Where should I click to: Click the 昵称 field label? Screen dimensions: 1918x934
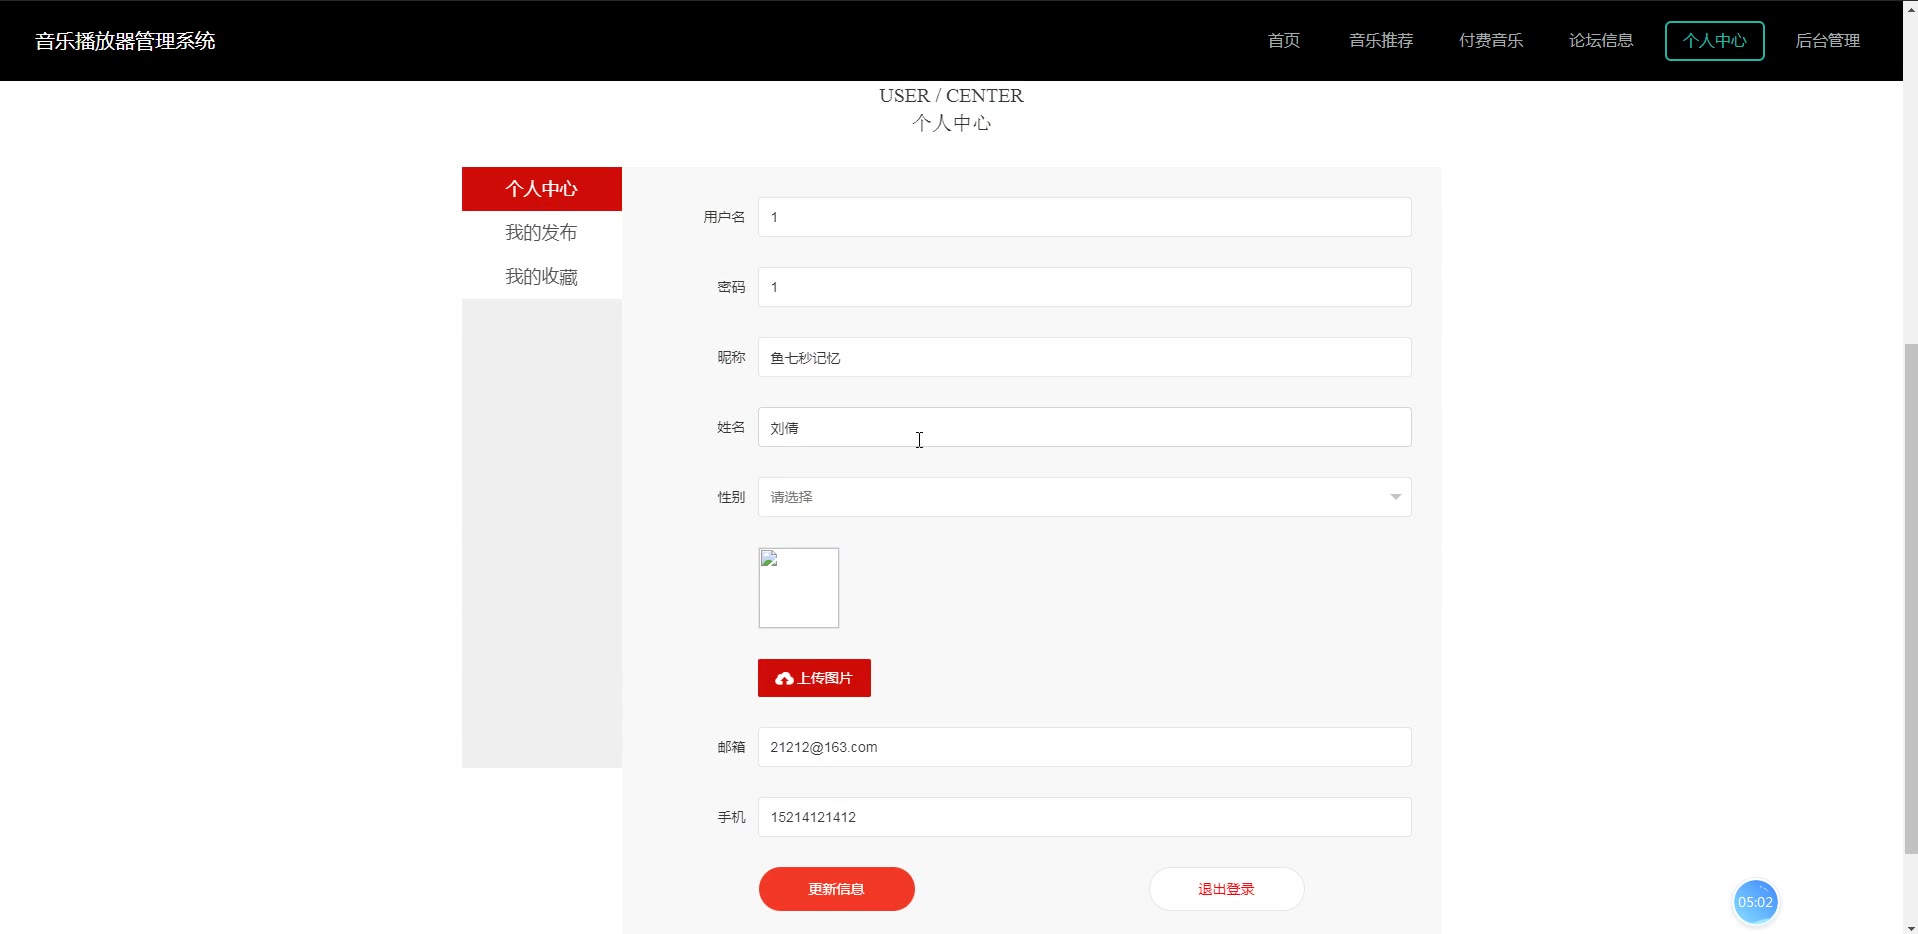tap(731, 357)
